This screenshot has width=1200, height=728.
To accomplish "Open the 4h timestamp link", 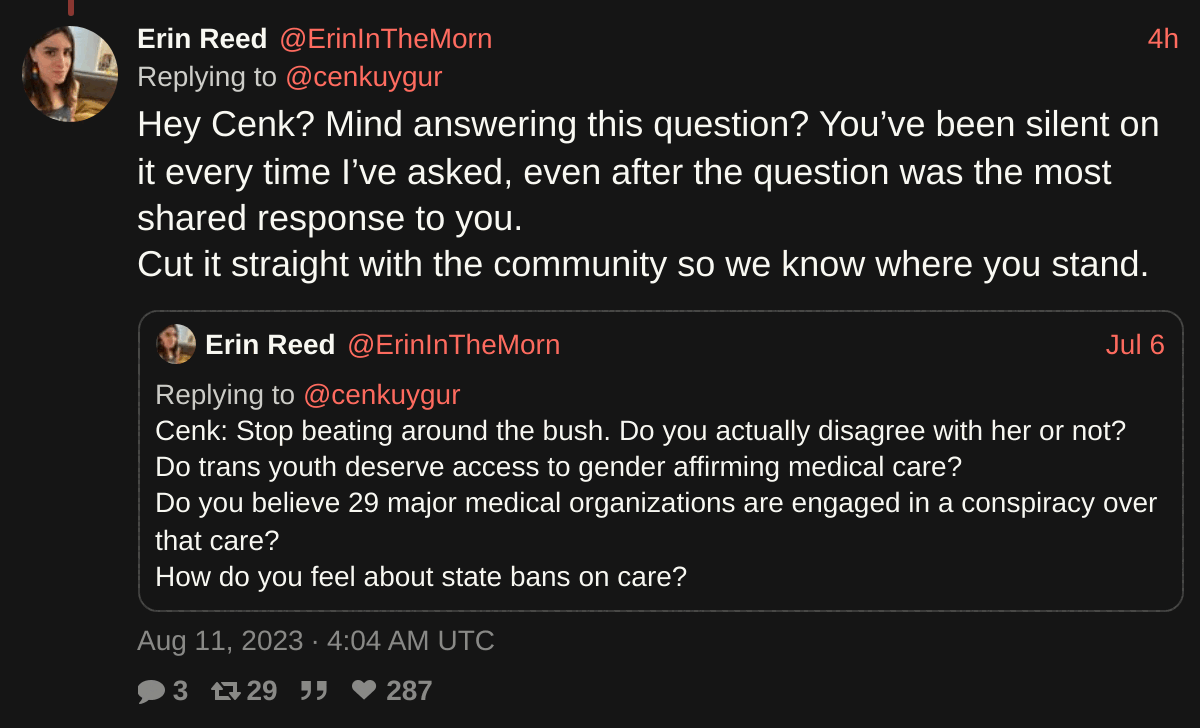I will (x=1162, y=39).
